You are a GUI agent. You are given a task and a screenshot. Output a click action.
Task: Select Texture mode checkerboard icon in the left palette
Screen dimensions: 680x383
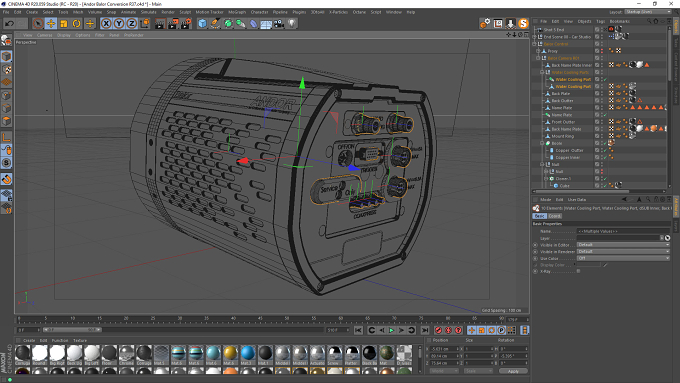coord(6,69)
